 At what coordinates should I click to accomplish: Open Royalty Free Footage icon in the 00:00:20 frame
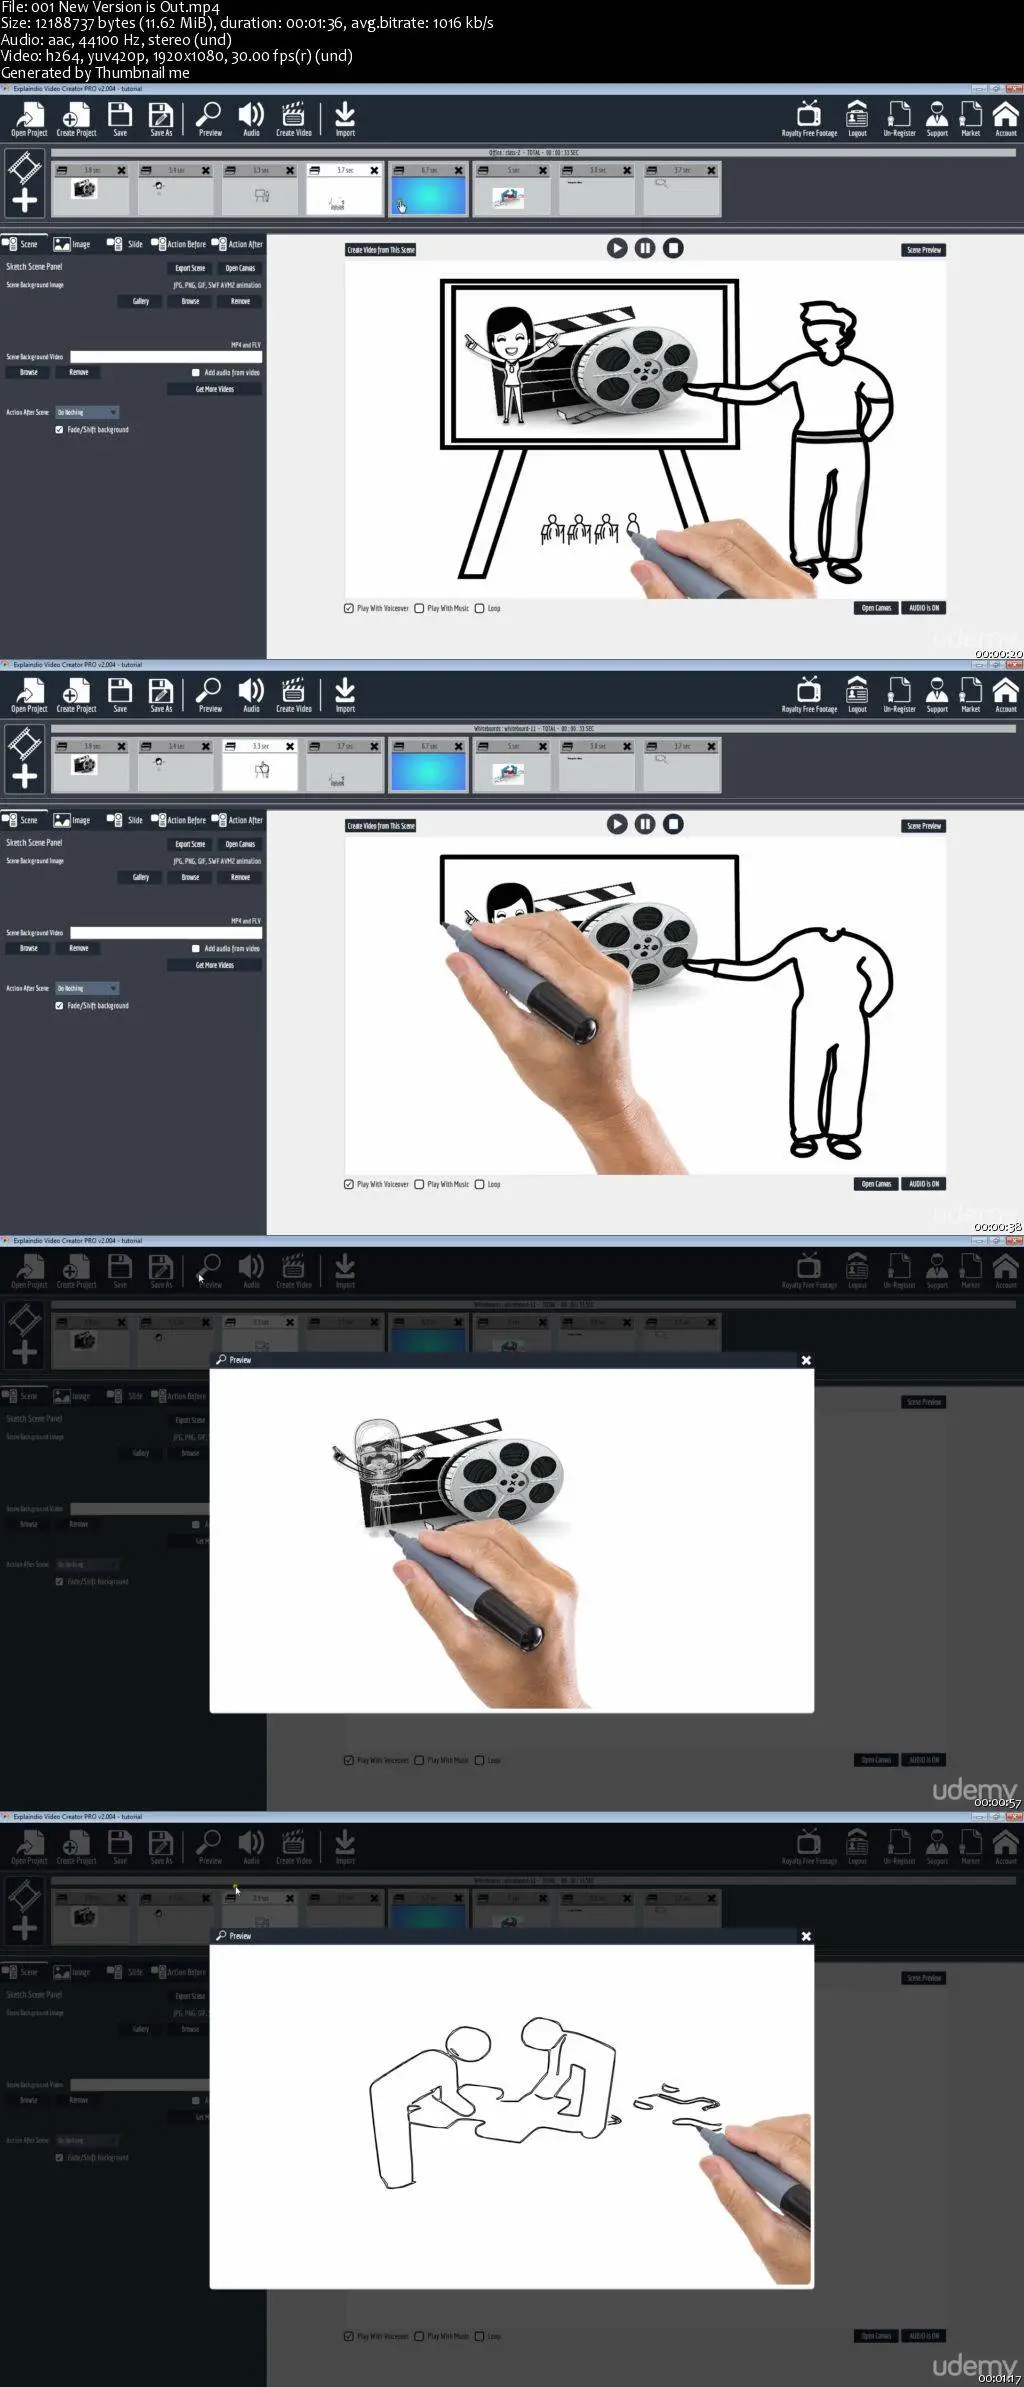(809, 119)
